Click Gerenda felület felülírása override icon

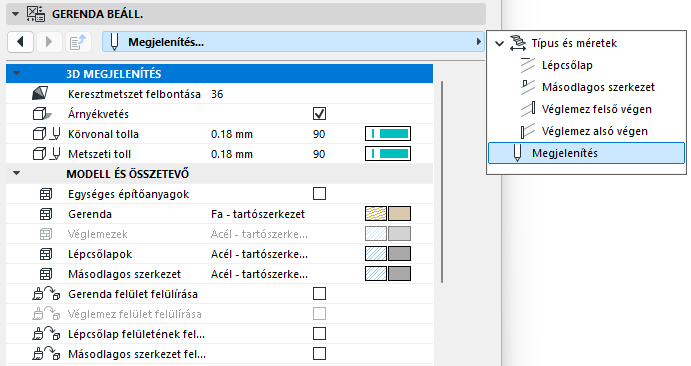(46, 294)
